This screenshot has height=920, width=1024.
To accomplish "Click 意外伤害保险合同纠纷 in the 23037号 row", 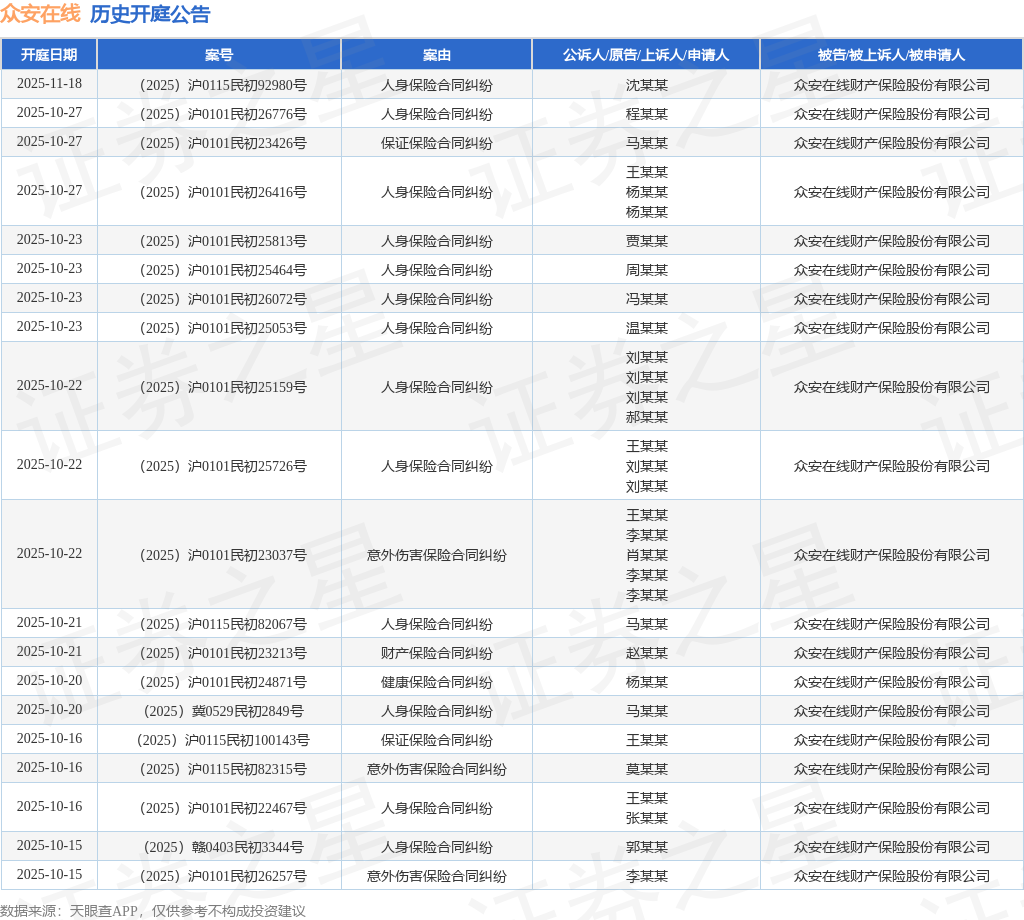I will click(436, 555).
